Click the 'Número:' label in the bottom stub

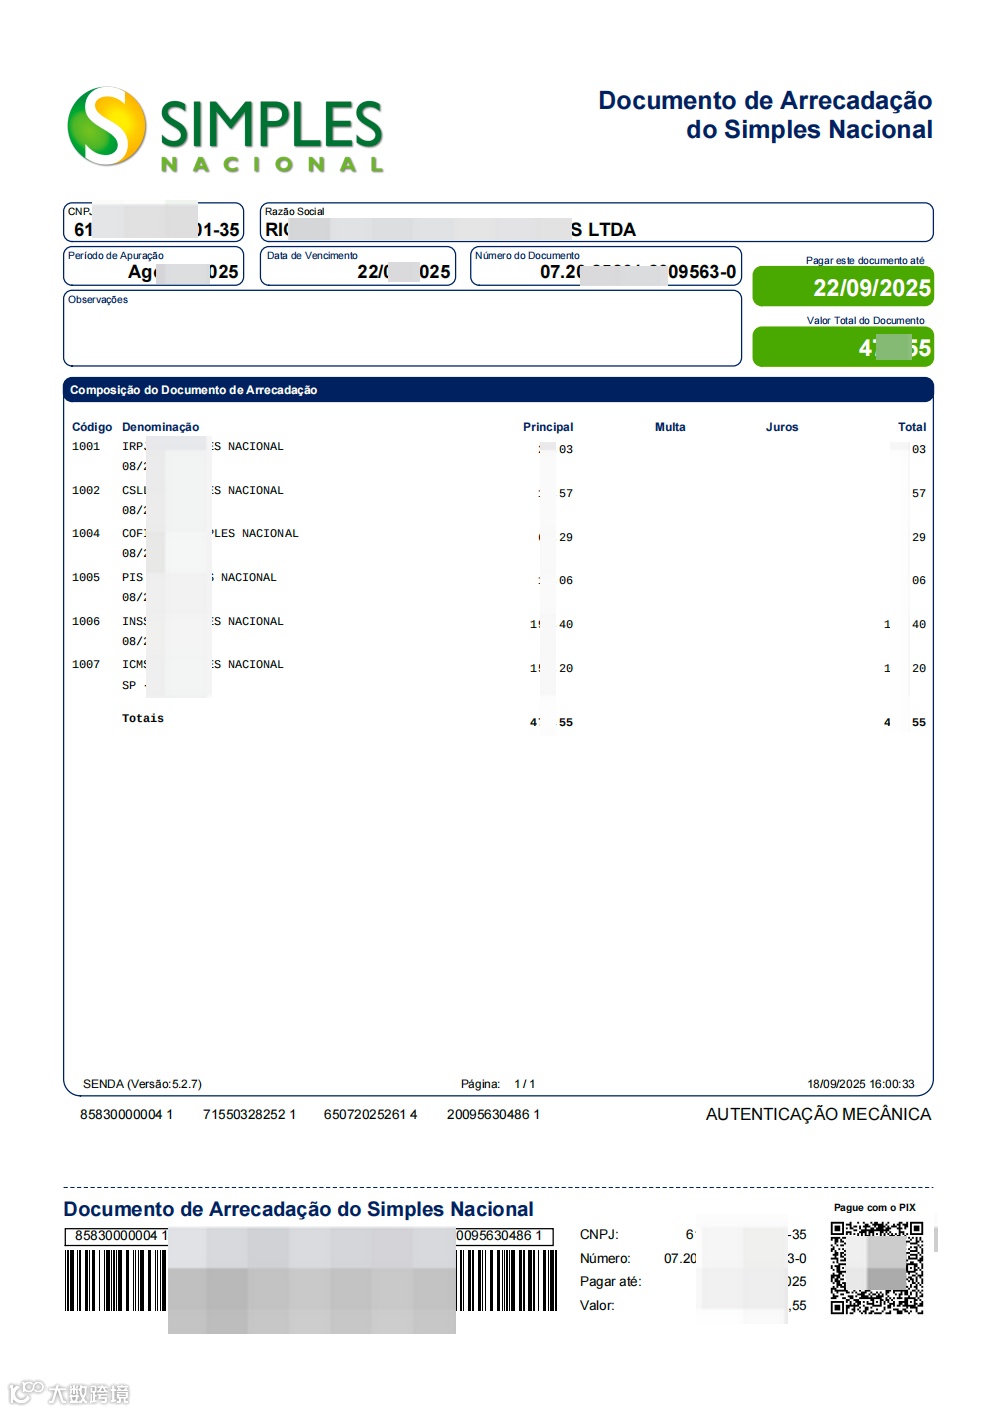point(605,1259)
